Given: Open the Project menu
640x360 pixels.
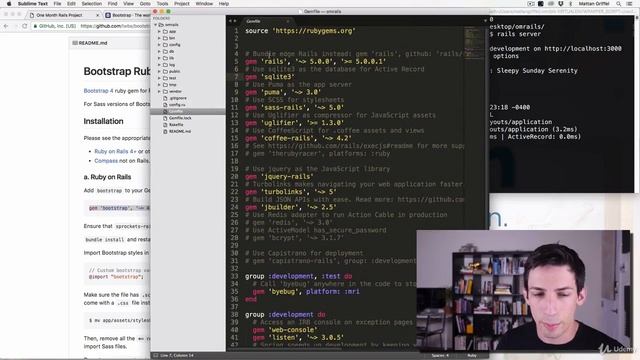Looking at the screenshot, I should point(182,4).
